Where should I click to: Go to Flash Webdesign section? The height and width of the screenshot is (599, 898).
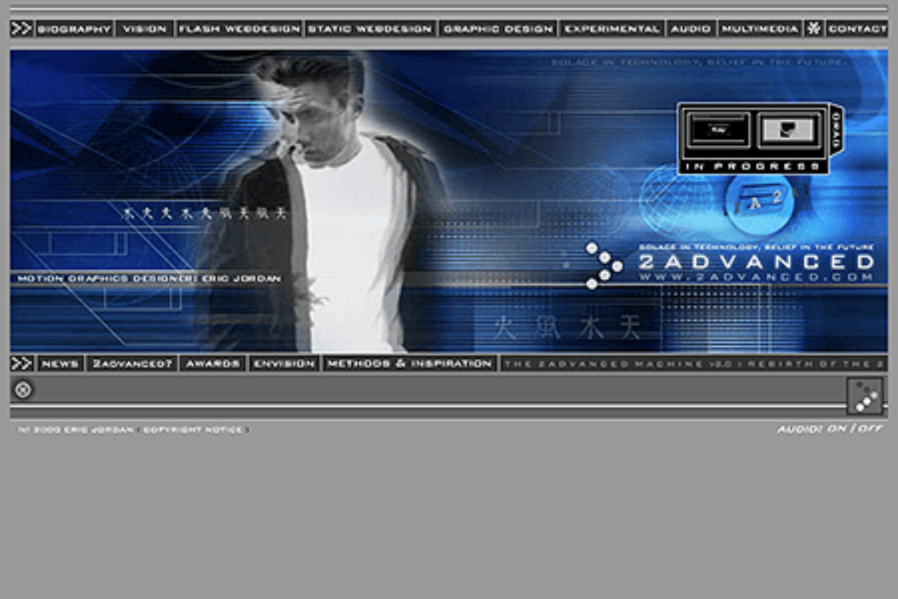click(239, 29)
